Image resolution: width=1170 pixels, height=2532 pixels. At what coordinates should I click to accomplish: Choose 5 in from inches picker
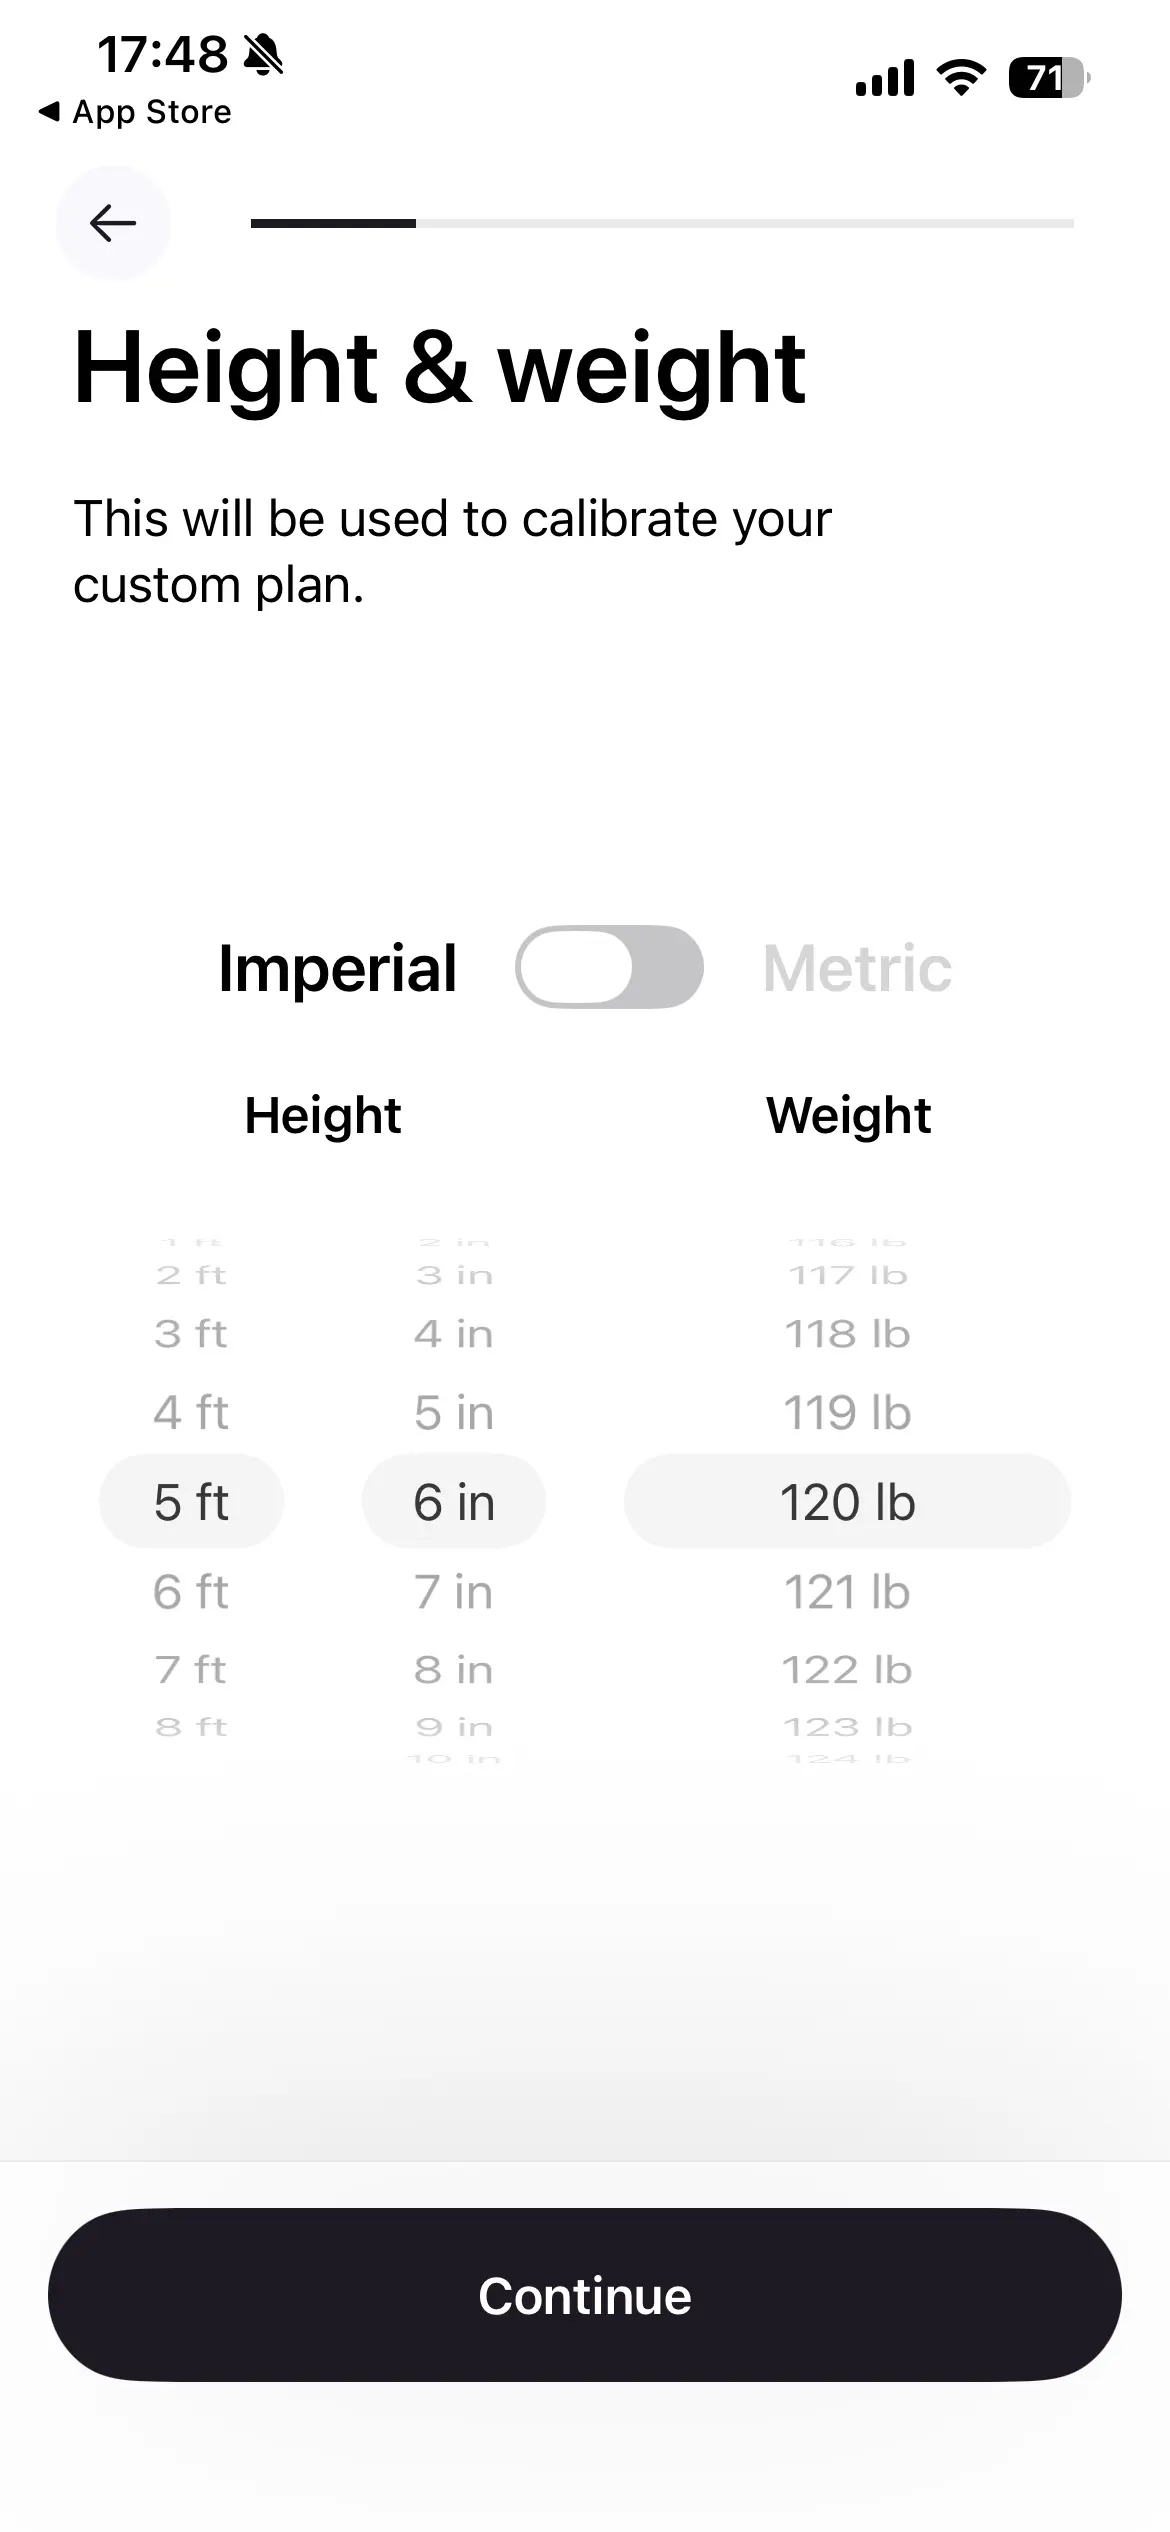[x=454, y=1412]
